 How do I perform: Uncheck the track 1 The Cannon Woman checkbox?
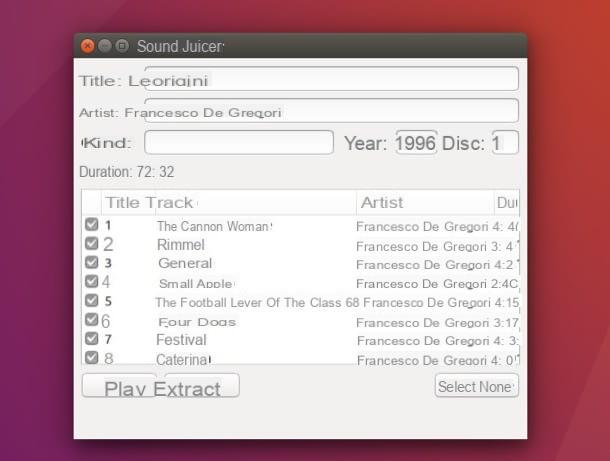click(91, 224)
